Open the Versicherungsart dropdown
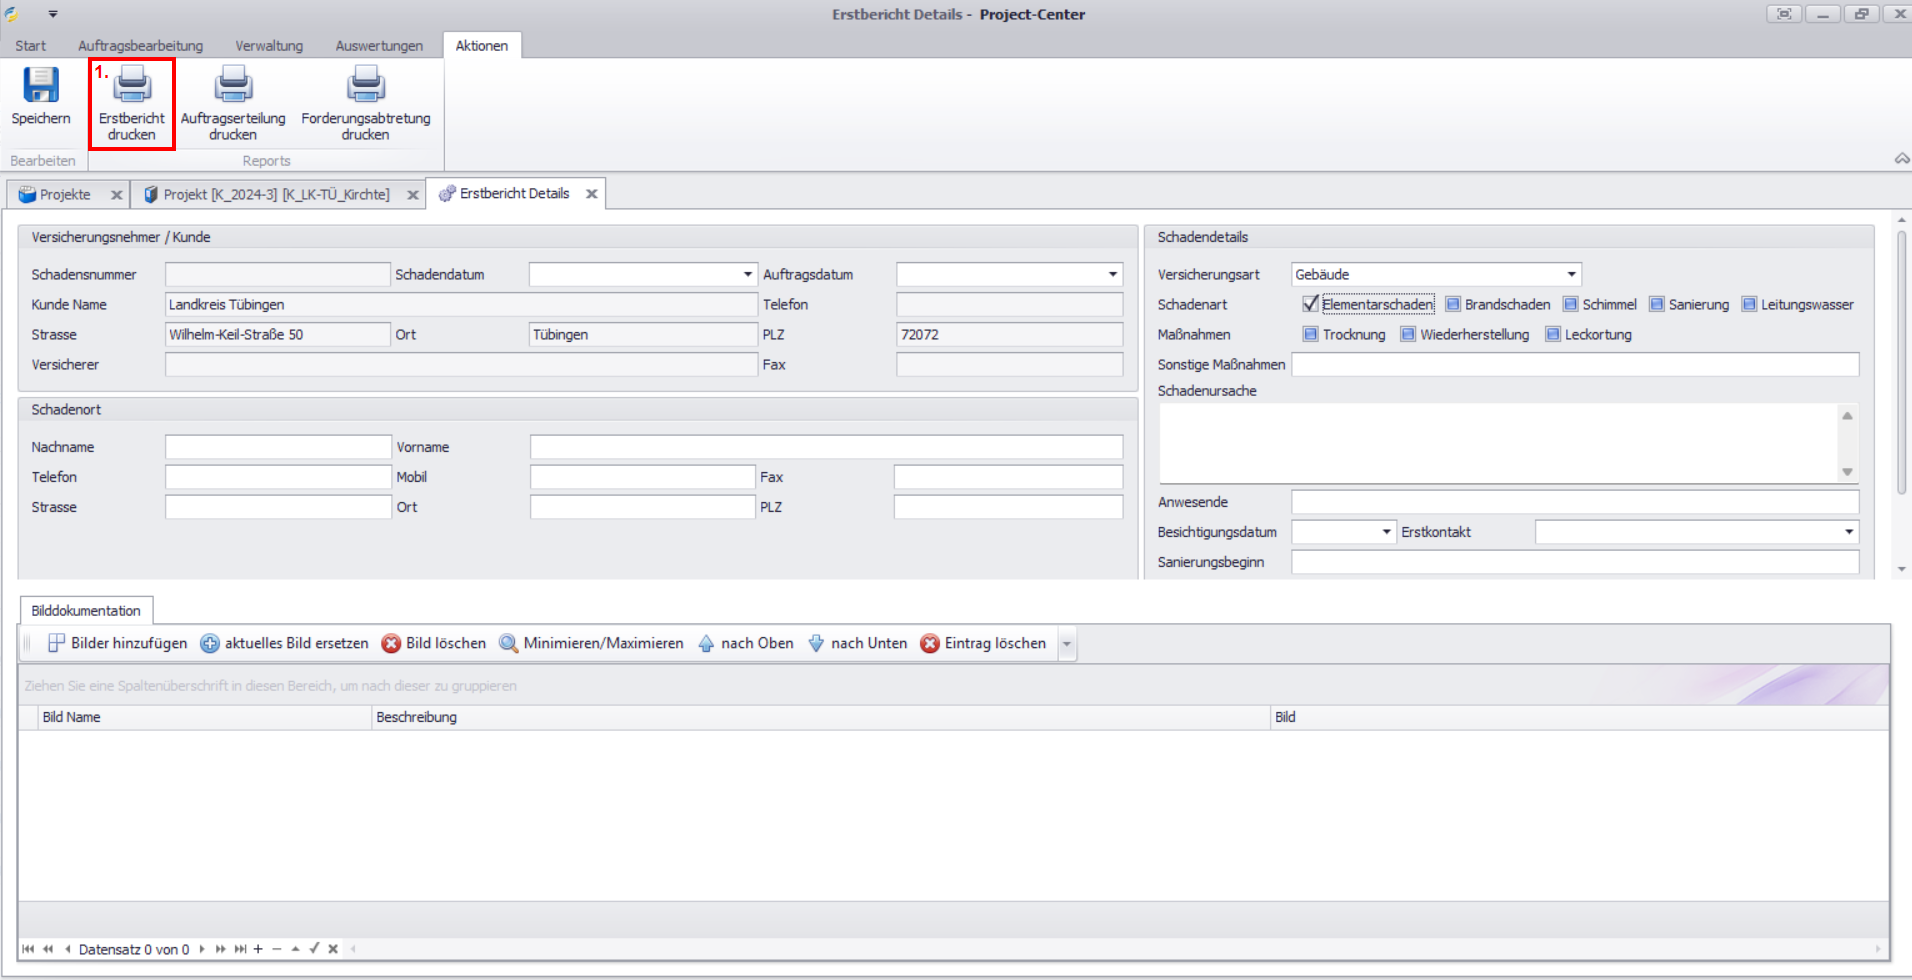Image resolution: width=1912 pixels, height=980 pixels. pos(1571,274)
